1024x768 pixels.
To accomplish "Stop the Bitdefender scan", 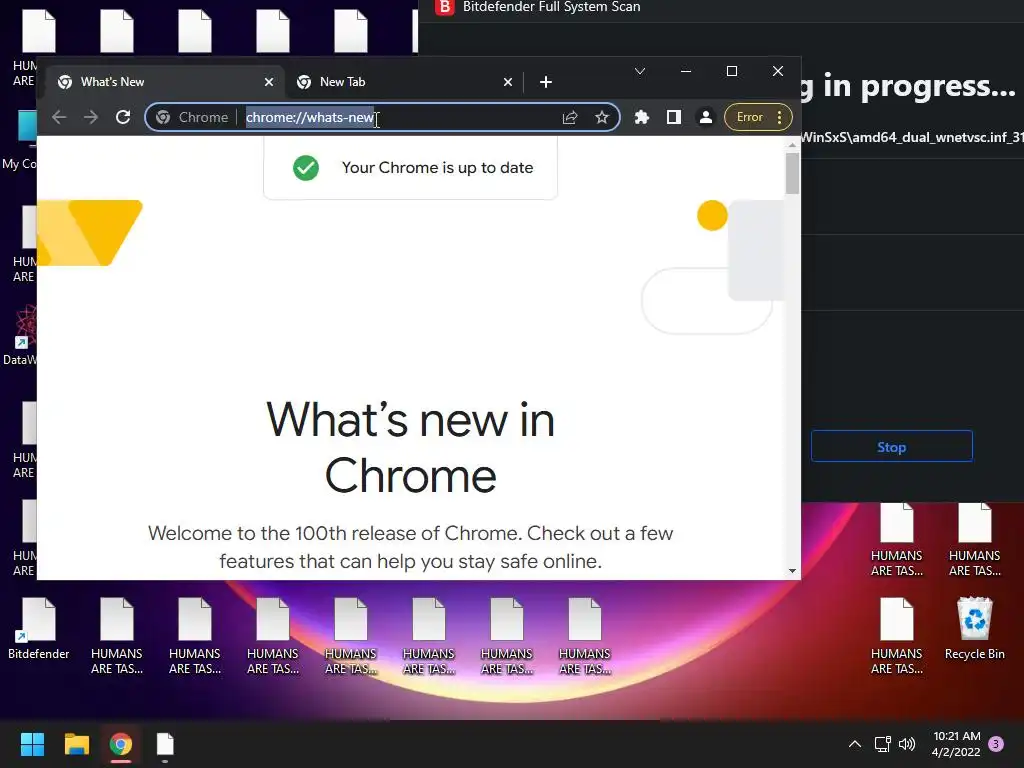I will pos(891,447).
